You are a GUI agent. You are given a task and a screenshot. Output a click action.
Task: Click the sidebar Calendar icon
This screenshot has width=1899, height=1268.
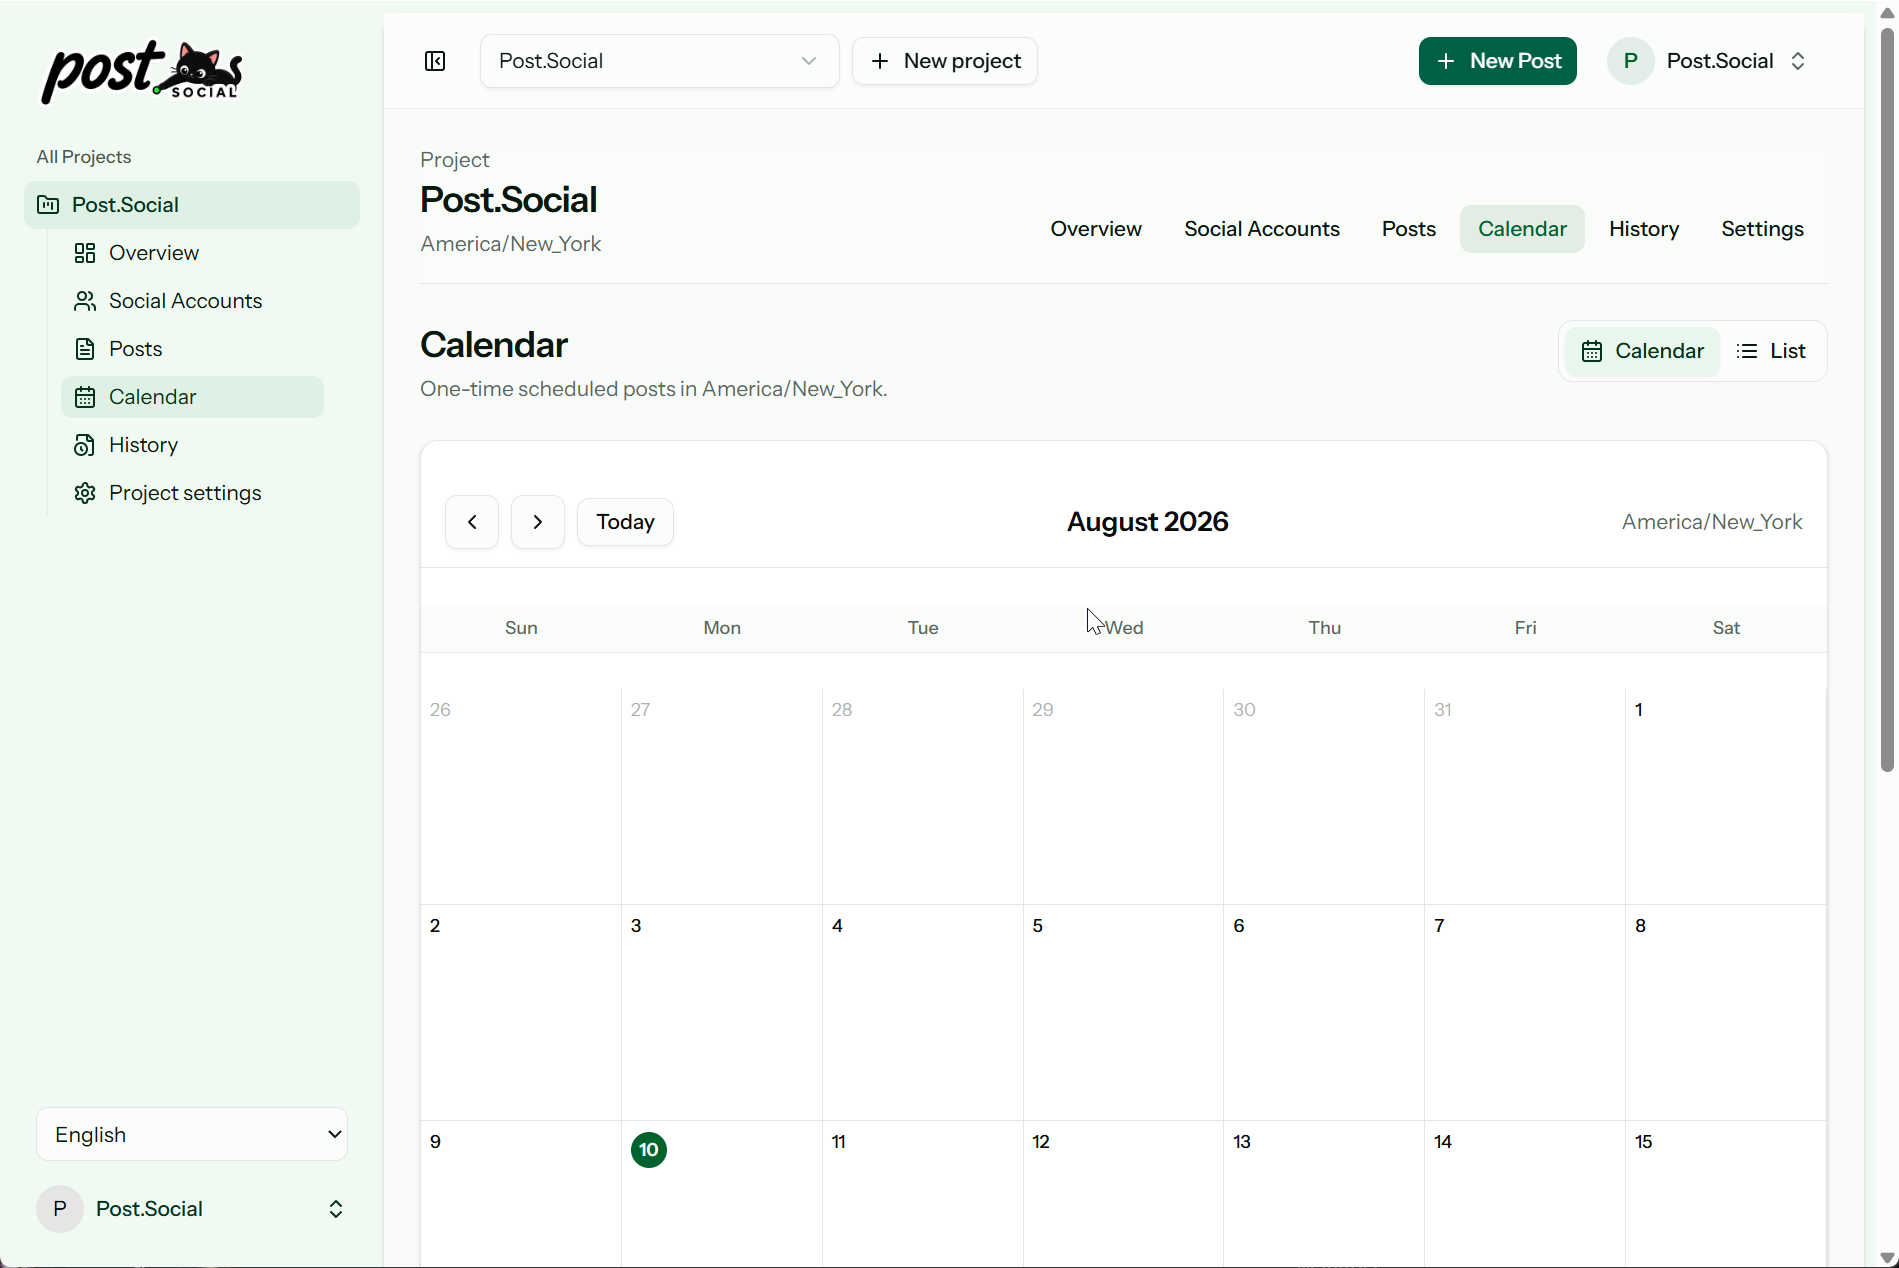click(x=85, y=397)
